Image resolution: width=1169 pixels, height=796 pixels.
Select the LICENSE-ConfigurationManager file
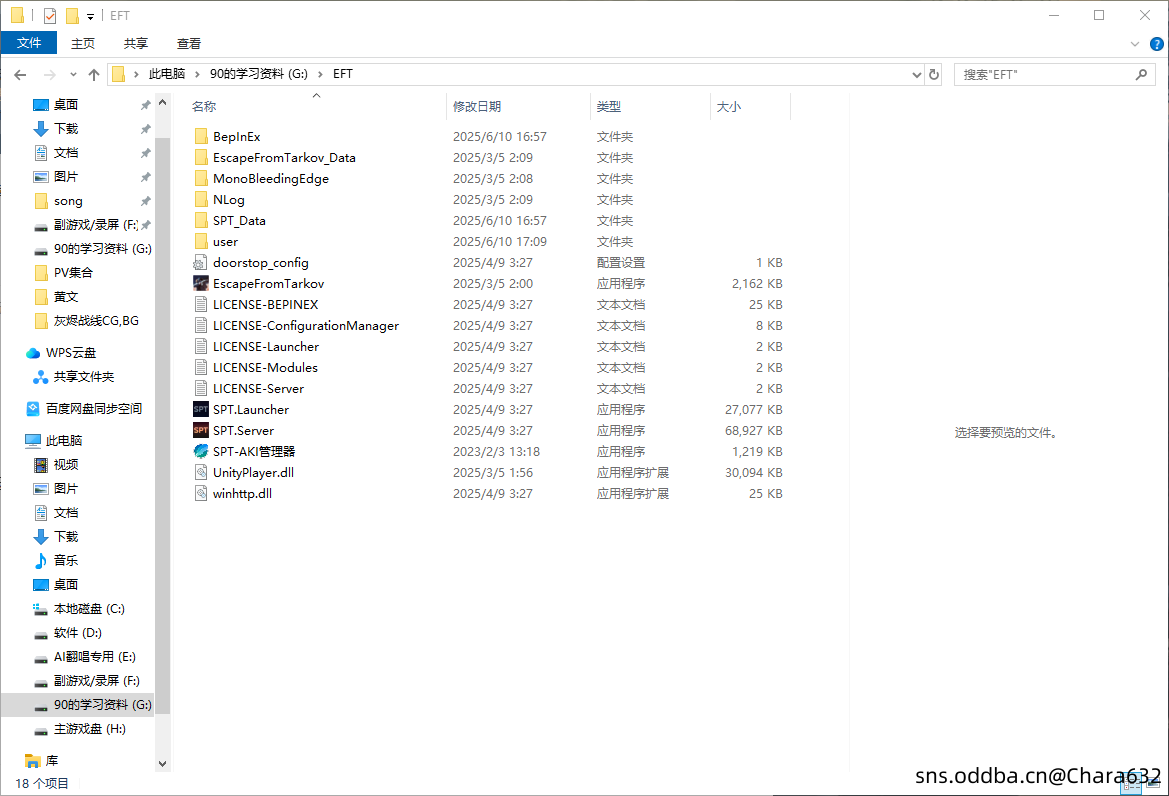(306, 326)
